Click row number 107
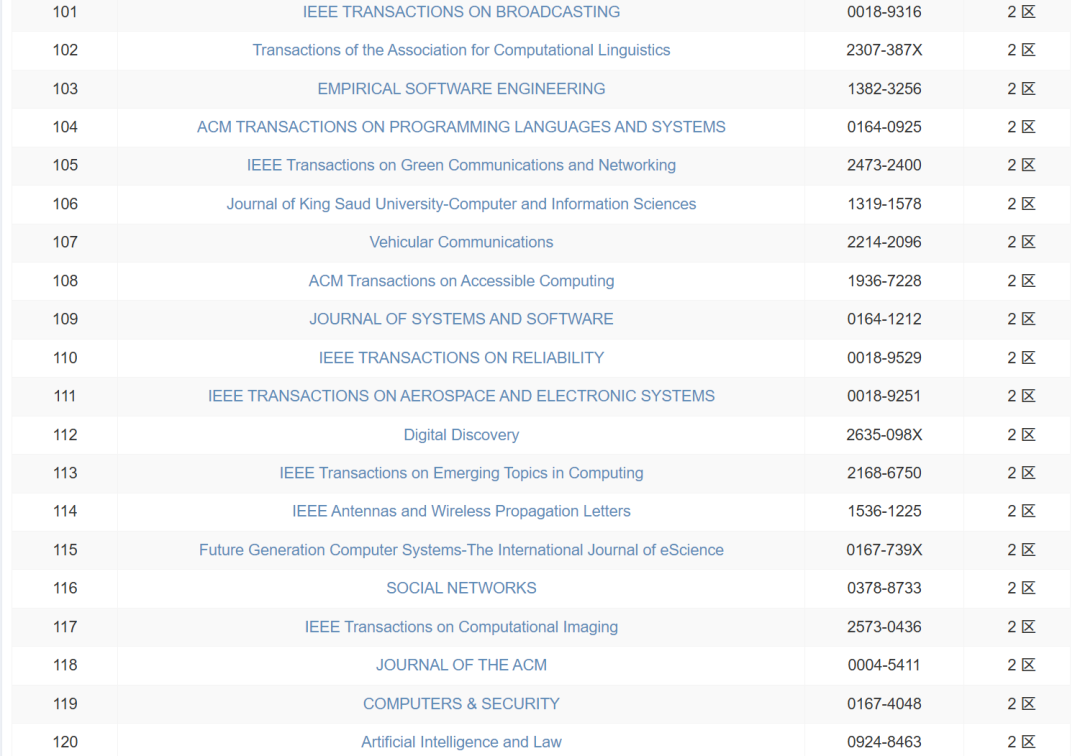1080x756 pixels. coord(65,242)
